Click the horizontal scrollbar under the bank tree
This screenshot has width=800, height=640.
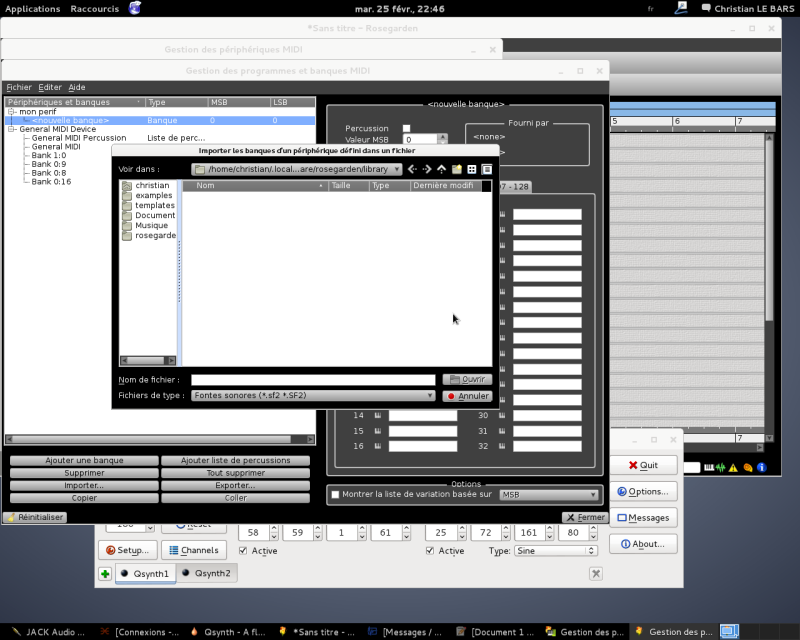click(160, 439)
